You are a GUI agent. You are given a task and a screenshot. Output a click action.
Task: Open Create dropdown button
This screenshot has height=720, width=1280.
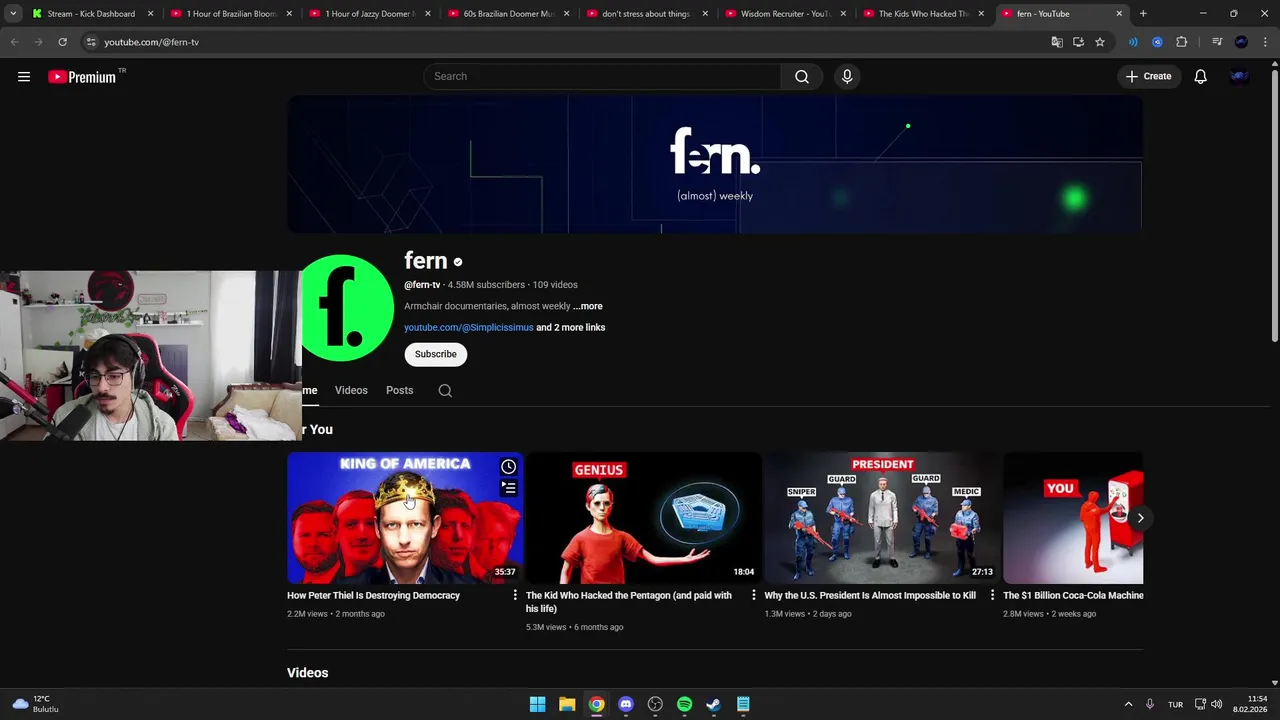1148,77
